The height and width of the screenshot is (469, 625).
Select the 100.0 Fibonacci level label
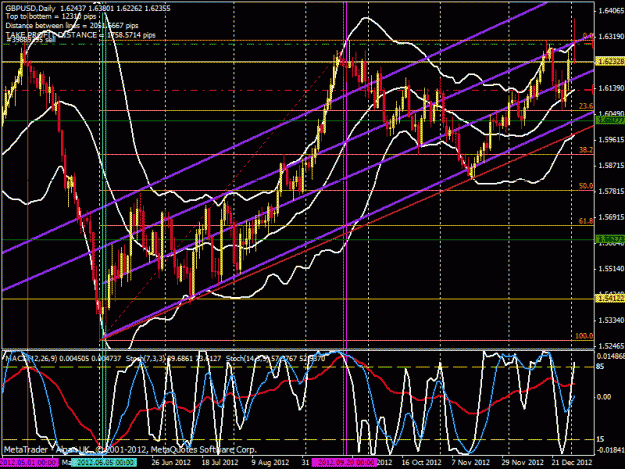[584, 336]
